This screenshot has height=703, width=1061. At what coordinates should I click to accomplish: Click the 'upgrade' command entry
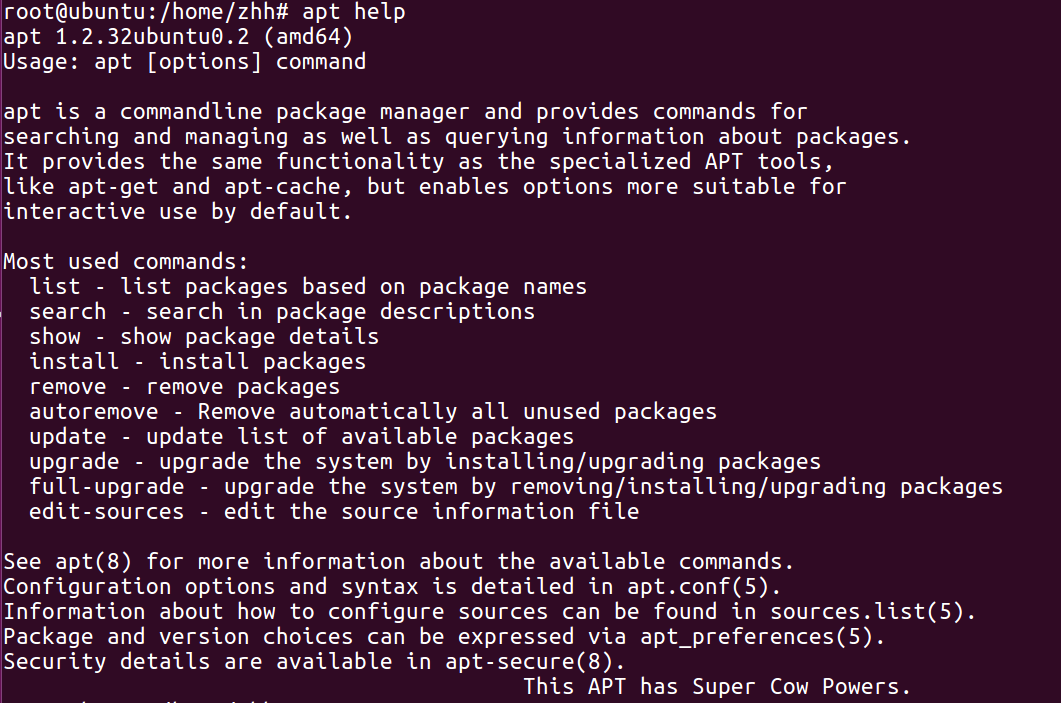(74, 462)
